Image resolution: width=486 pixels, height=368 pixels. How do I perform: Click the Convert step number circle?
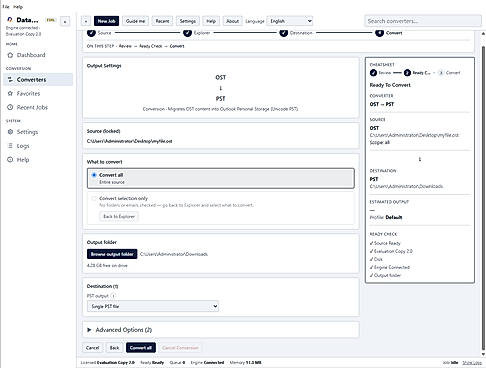379,33
